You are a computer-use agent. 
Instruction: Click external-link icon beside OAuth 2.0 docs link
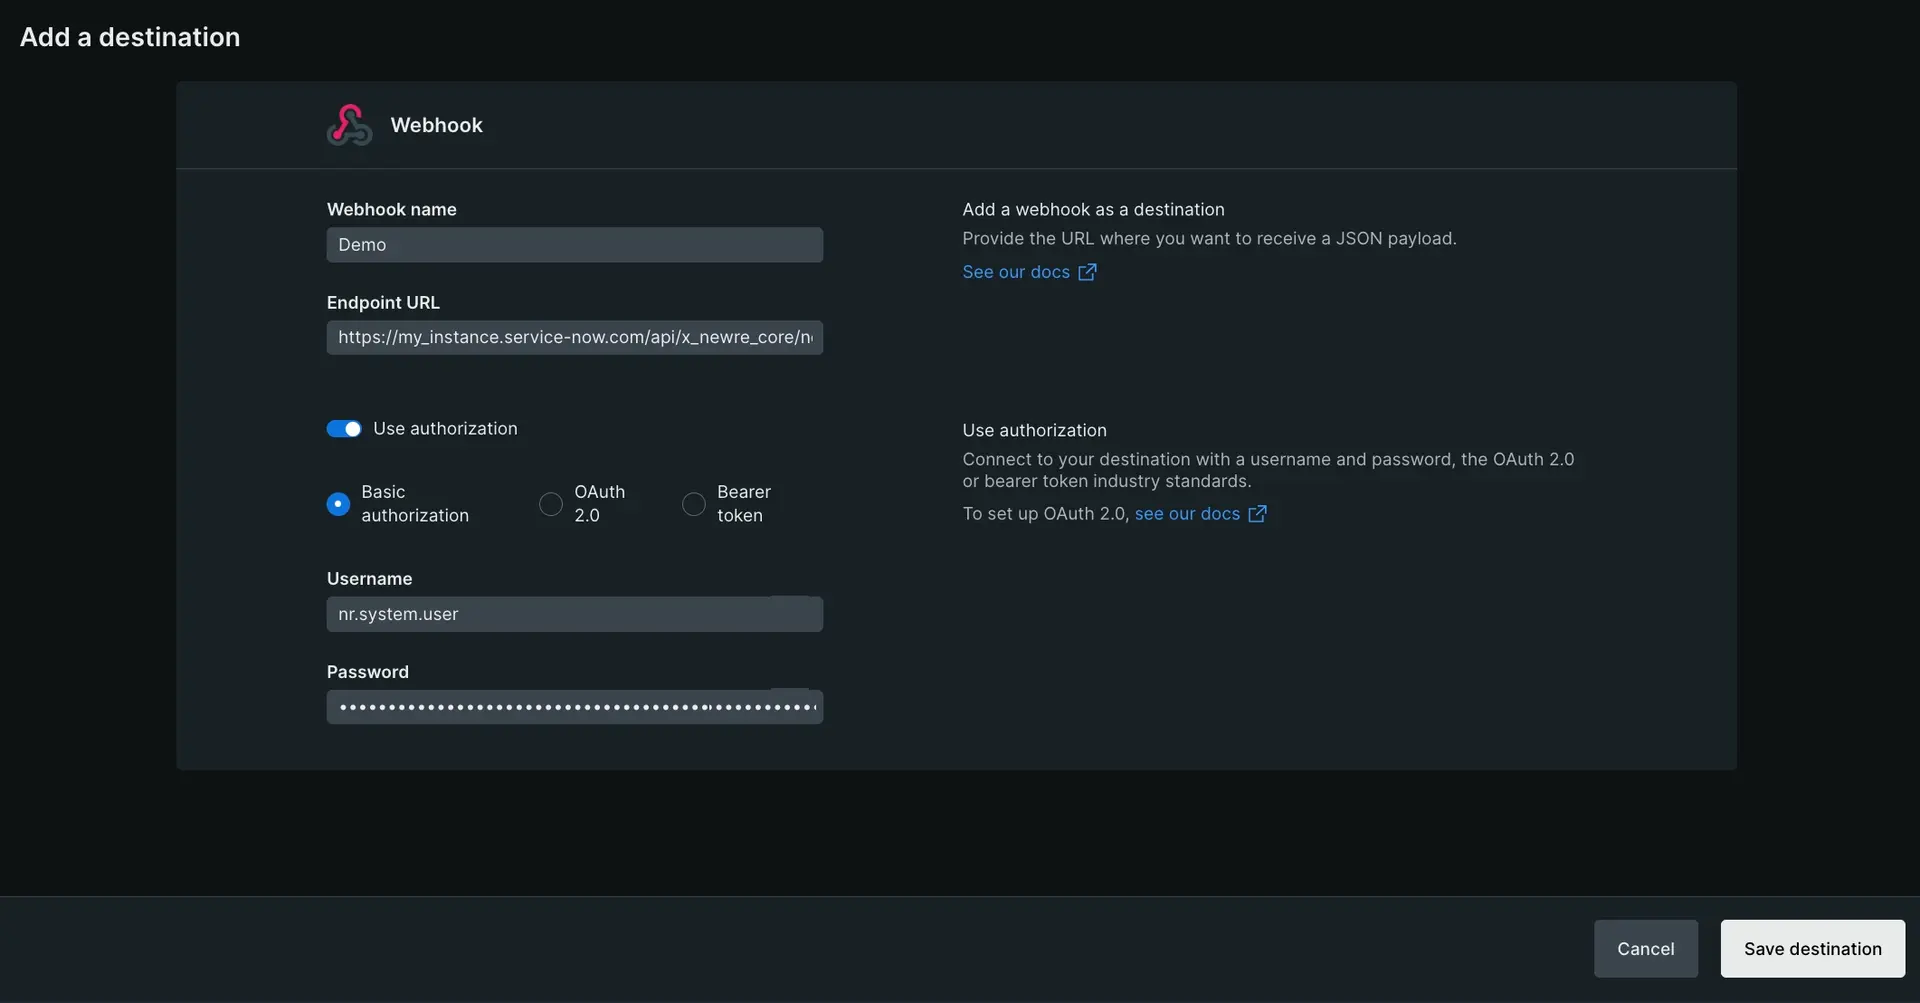pyautogui.click(x=1257, y=514)
